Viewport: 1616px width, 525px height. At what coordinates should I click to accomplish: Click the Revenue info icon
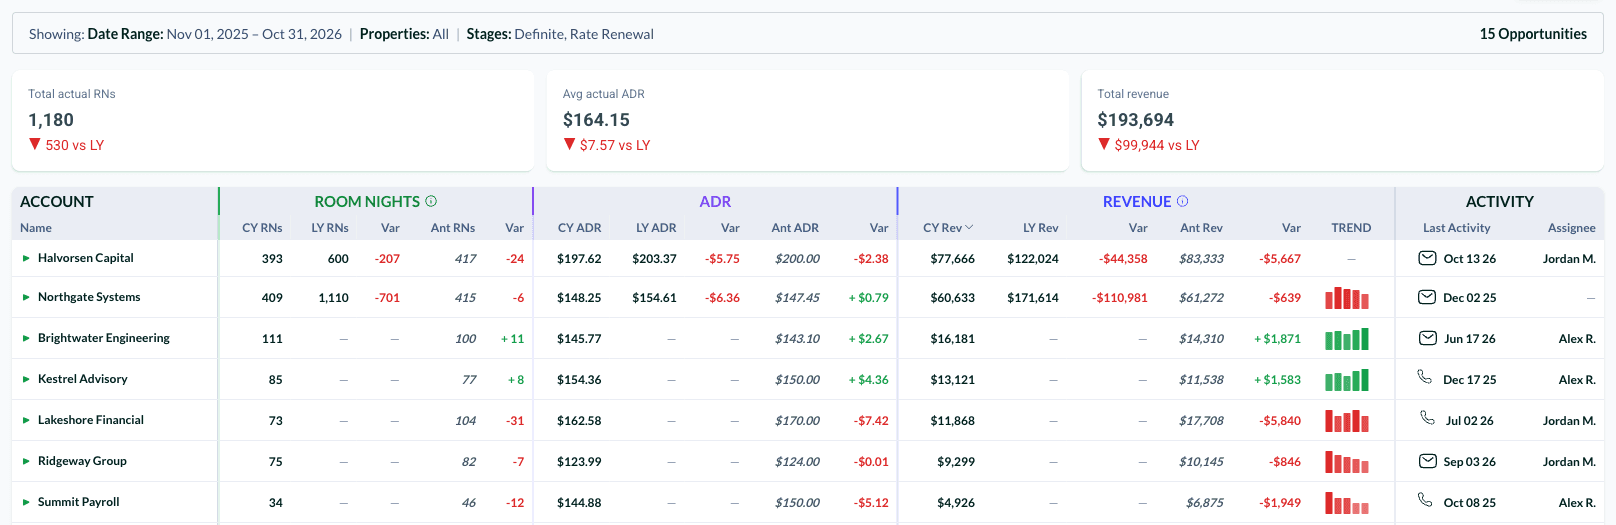click(1182, 201)
